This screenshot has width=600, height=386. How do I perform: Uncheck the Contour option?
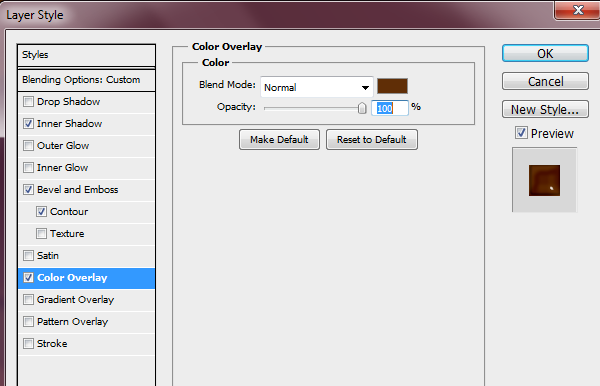coord(41,212)
